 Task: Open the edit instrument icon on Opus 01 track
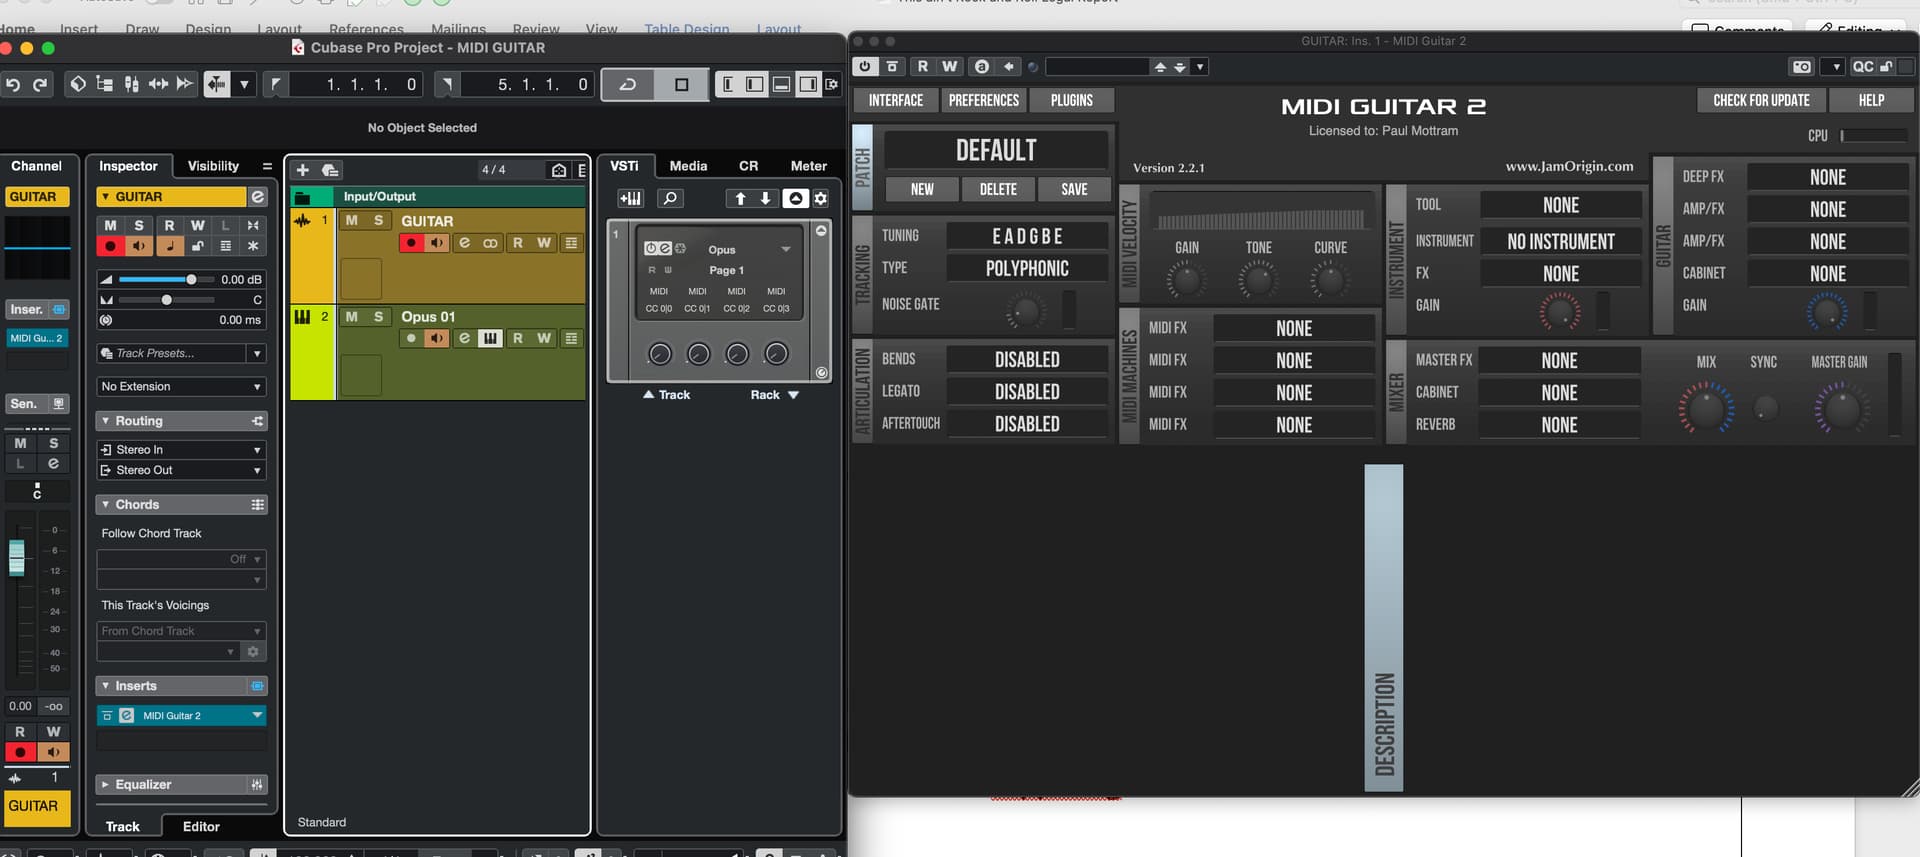464,338
